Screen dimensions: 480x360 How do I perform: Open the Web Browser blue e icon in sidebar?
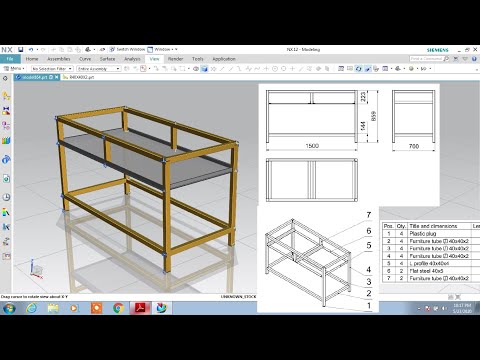click(x=6, y=160)
